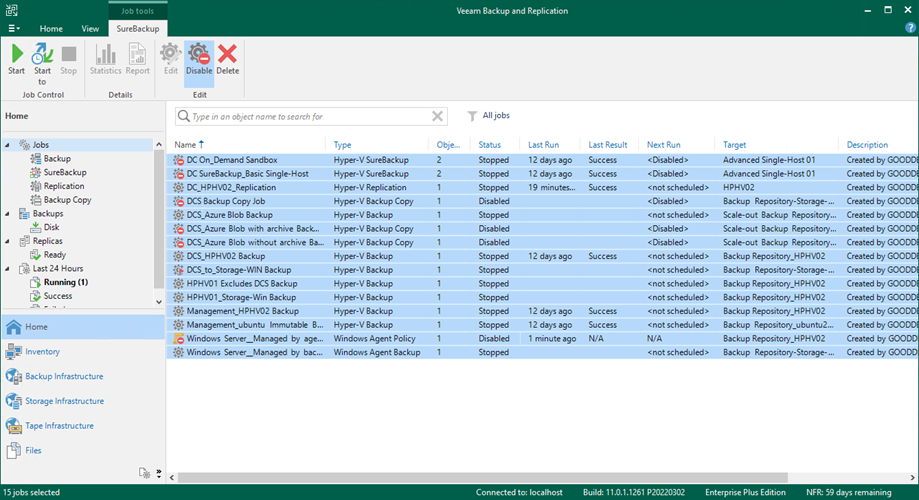Select Management_ubuntu Immutable job row
The image size is (919, 500).
542,325
